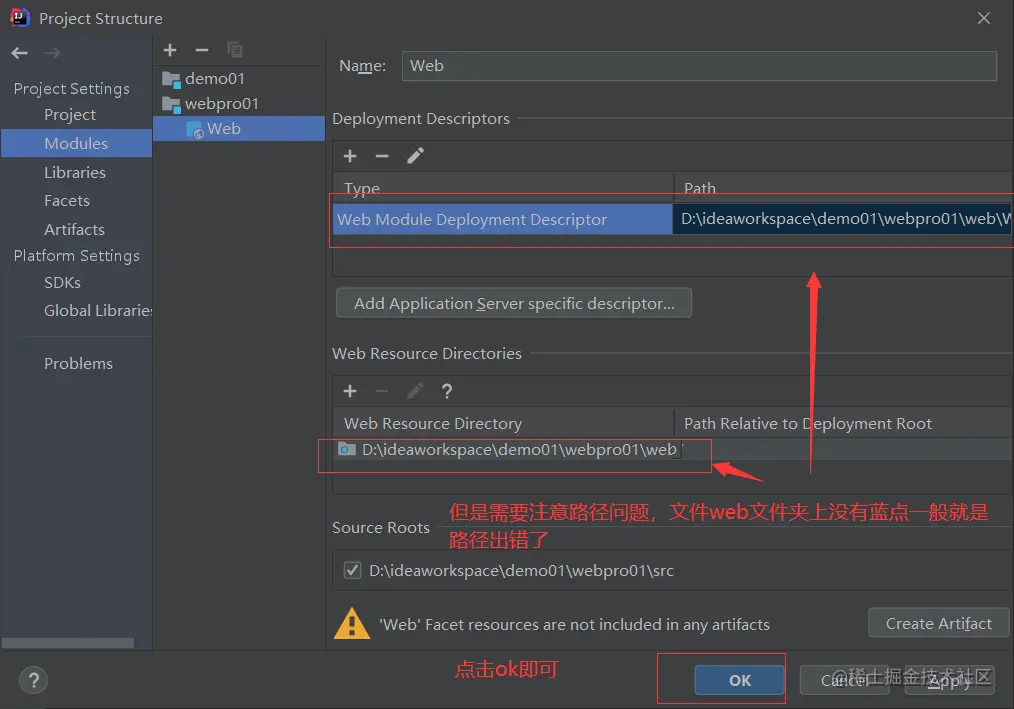1014x709 pixels.
Task: Click the OK button
Action: point(739,680)
